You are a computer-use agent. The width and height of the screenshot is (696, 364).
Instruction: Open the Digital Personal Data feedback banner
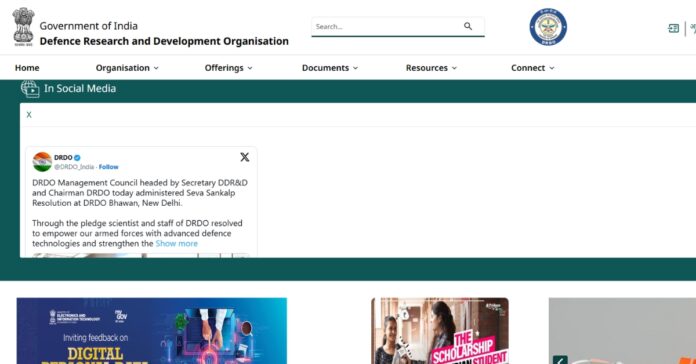[x=152, y=331]
